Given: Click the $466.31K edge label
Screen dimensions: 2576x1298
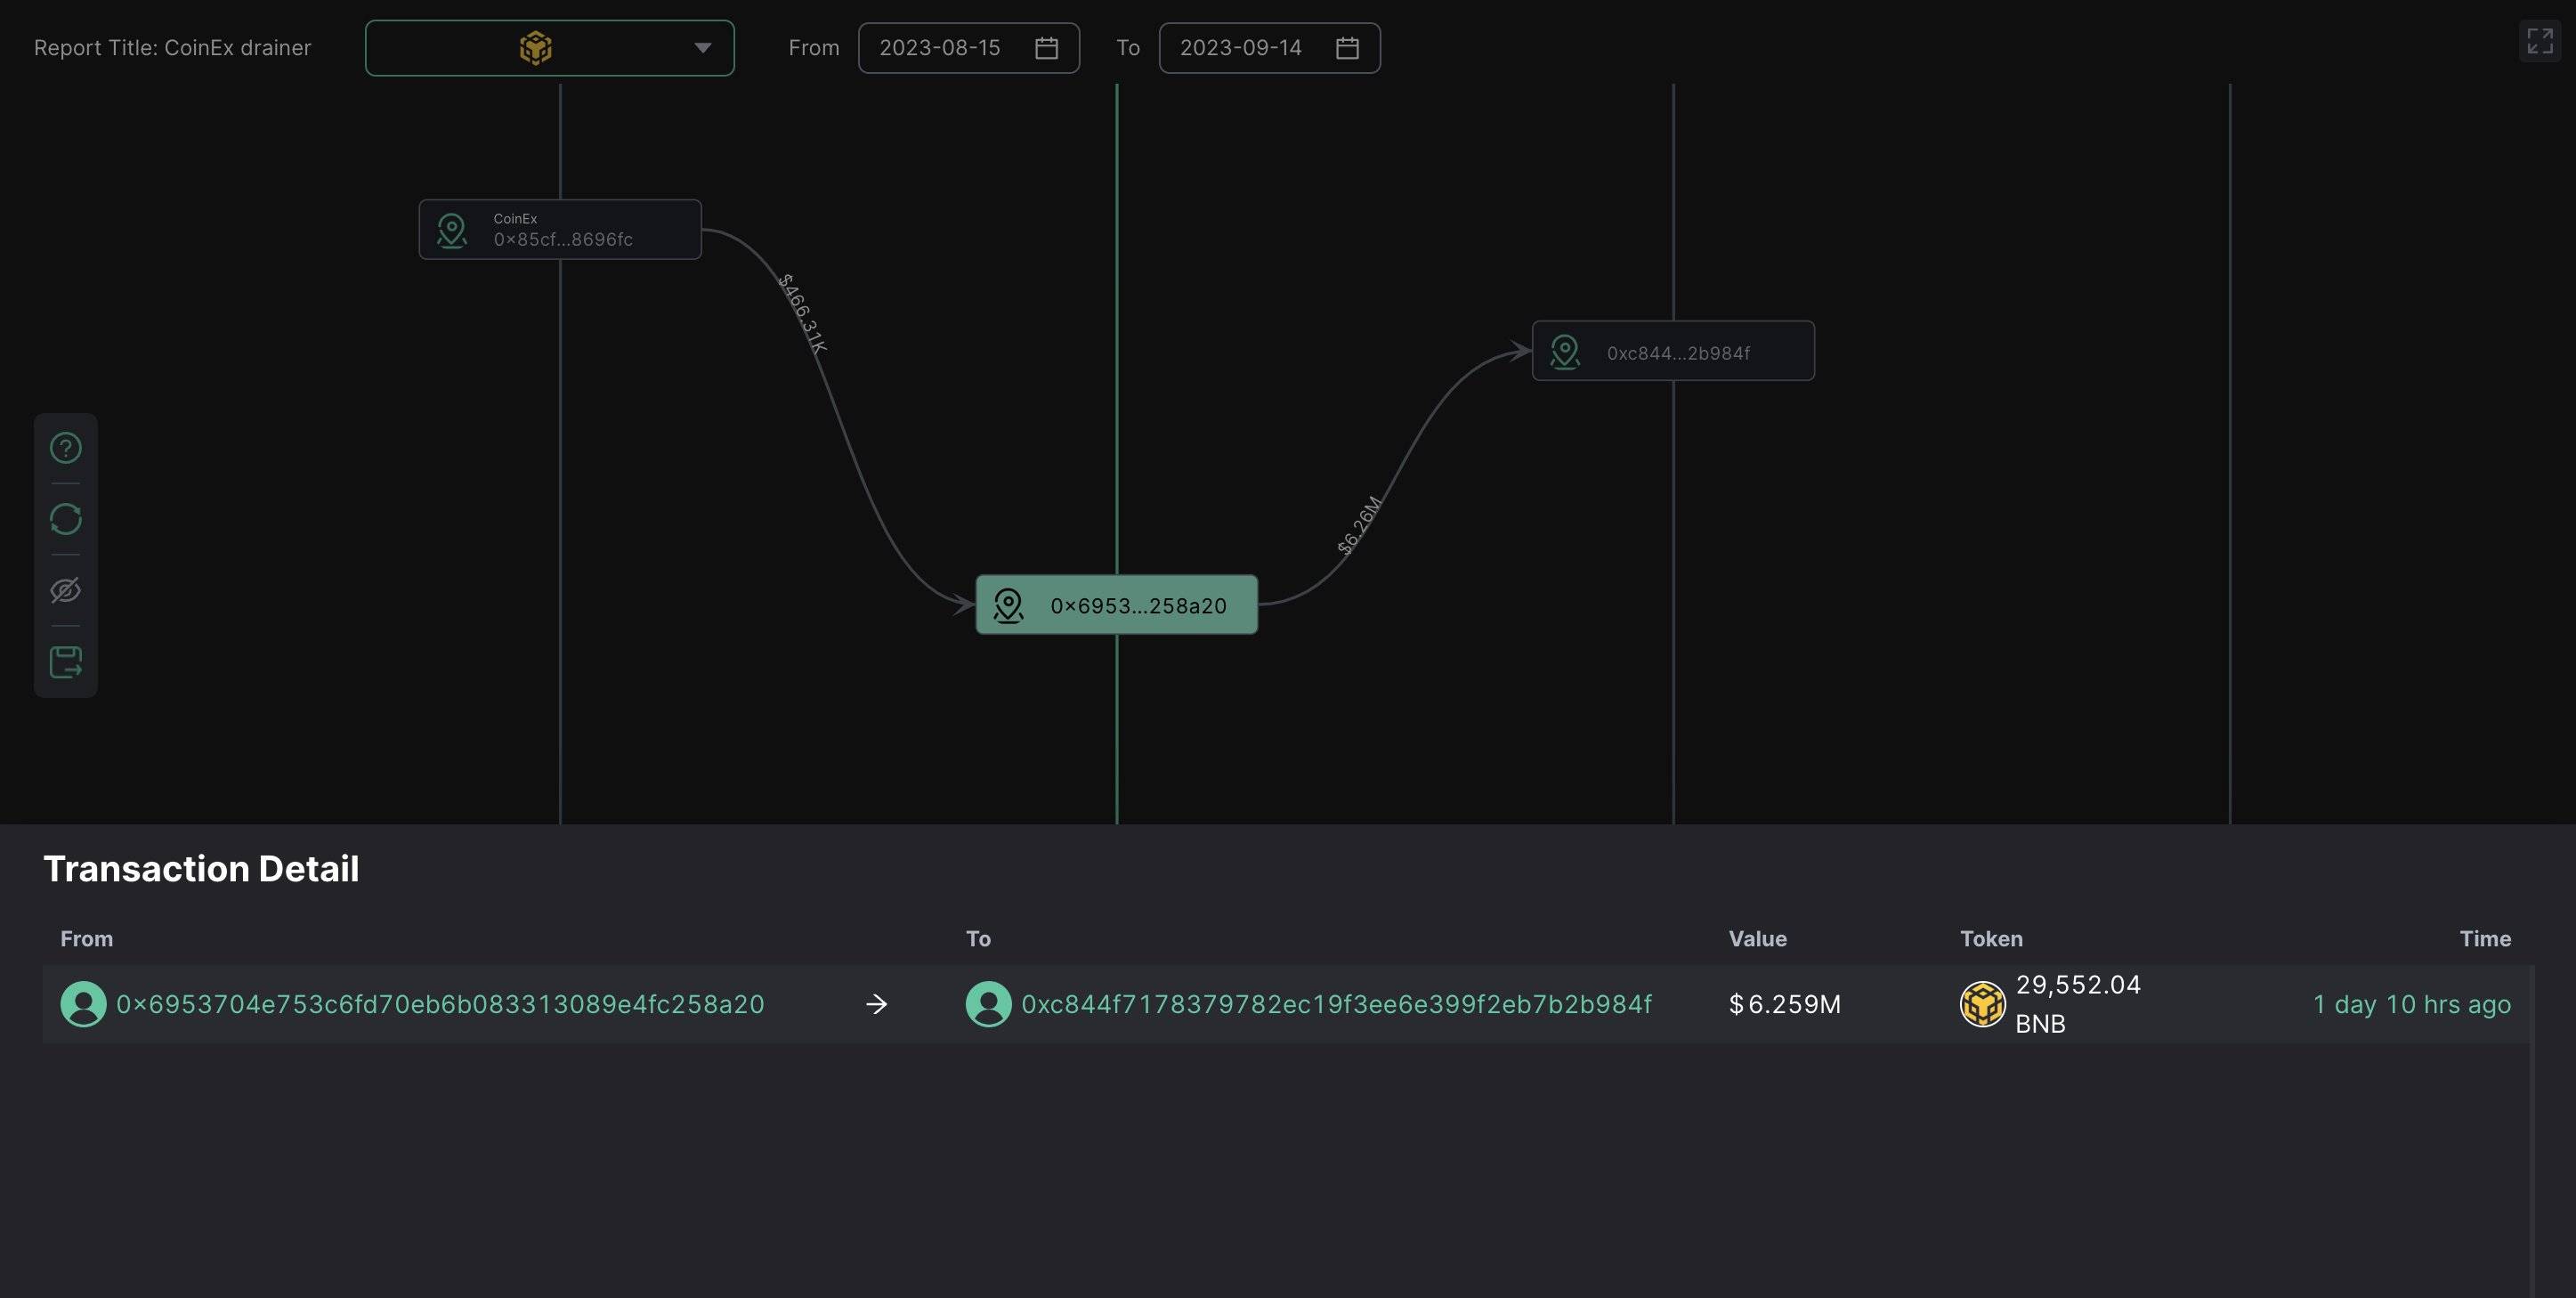Looking at the screenshot, I should tap(802, 314).
